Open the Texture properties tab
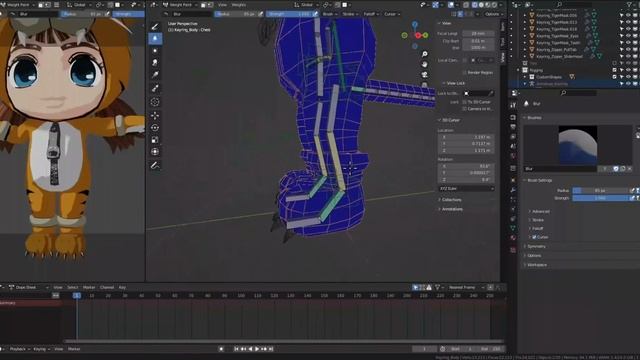The width and height of the screenshot is (640, 360). (513, 250)
